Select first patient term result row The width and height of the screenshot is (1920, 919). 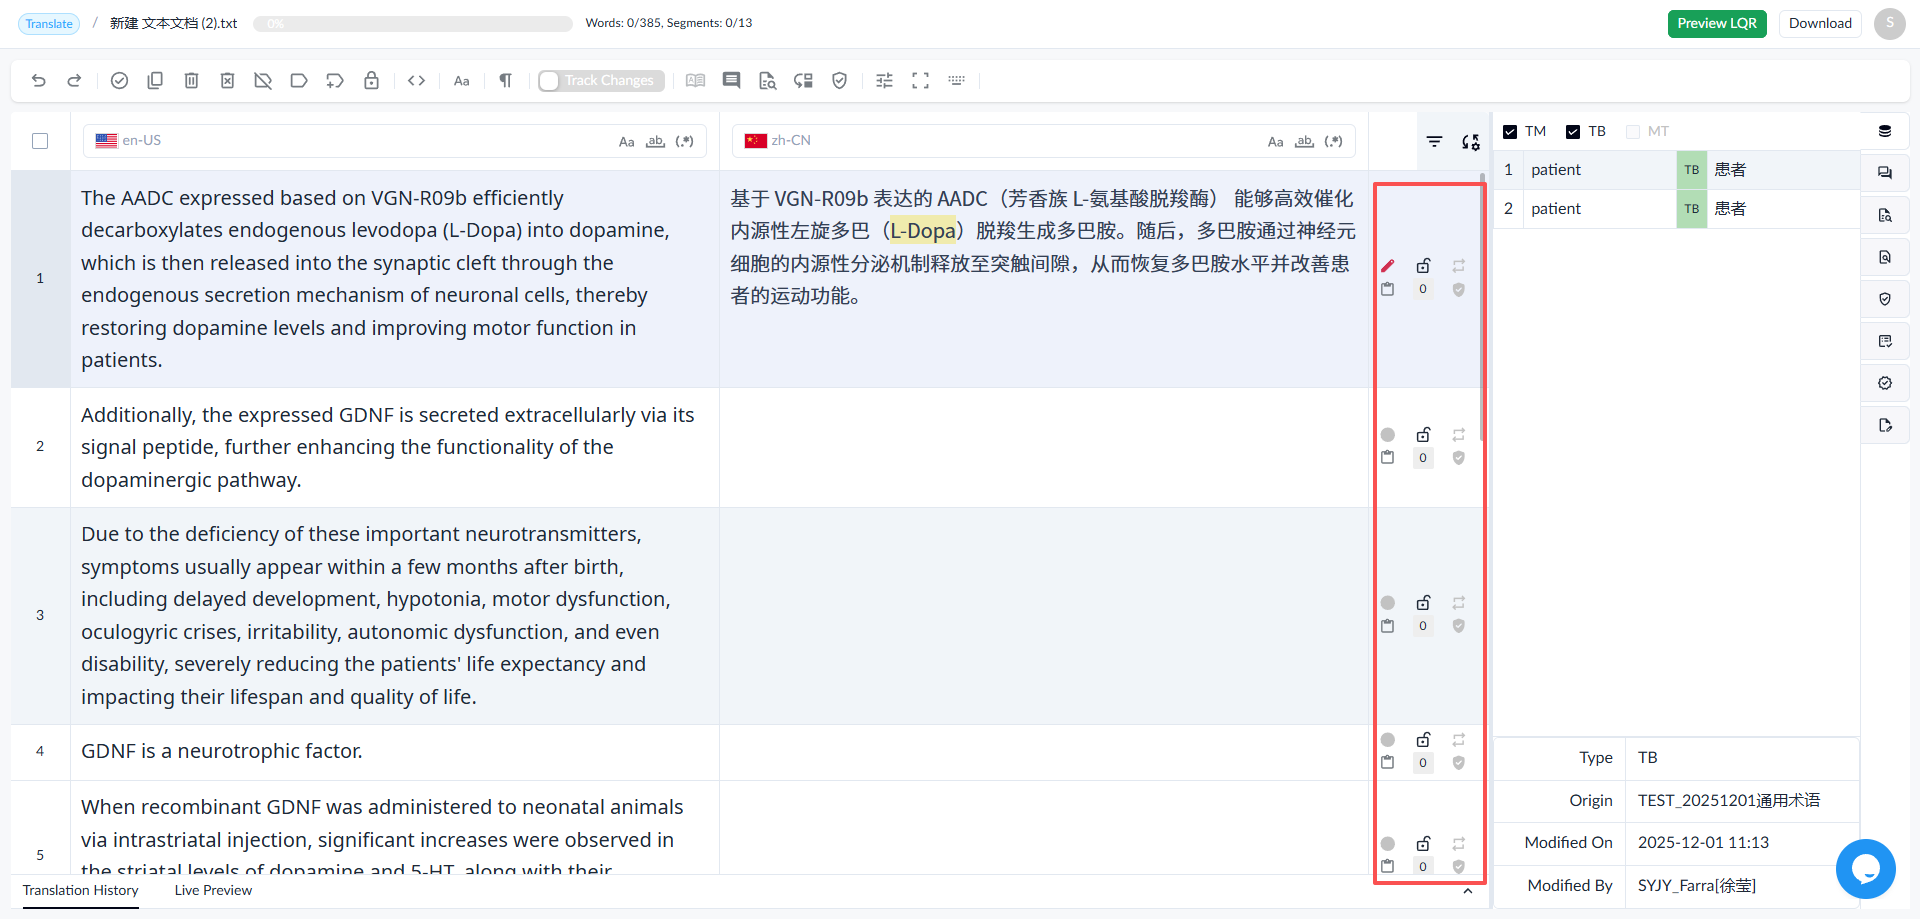tap(1677, 170)
